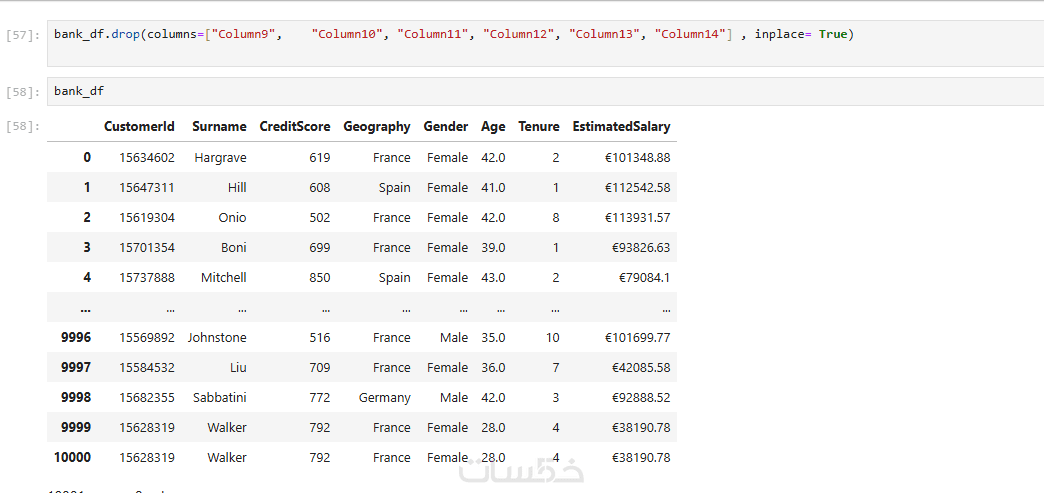Click the Age column header
This screenshot has width=1044, height=493.
[493, 127]
